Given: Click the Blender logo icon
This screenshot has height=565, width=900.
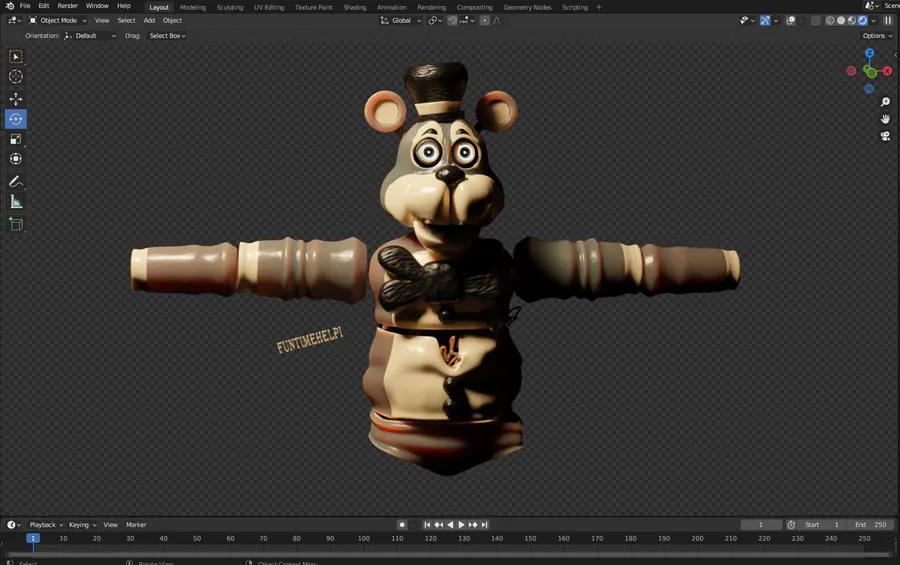Looking at the screenshot, I should click(10, 6).
